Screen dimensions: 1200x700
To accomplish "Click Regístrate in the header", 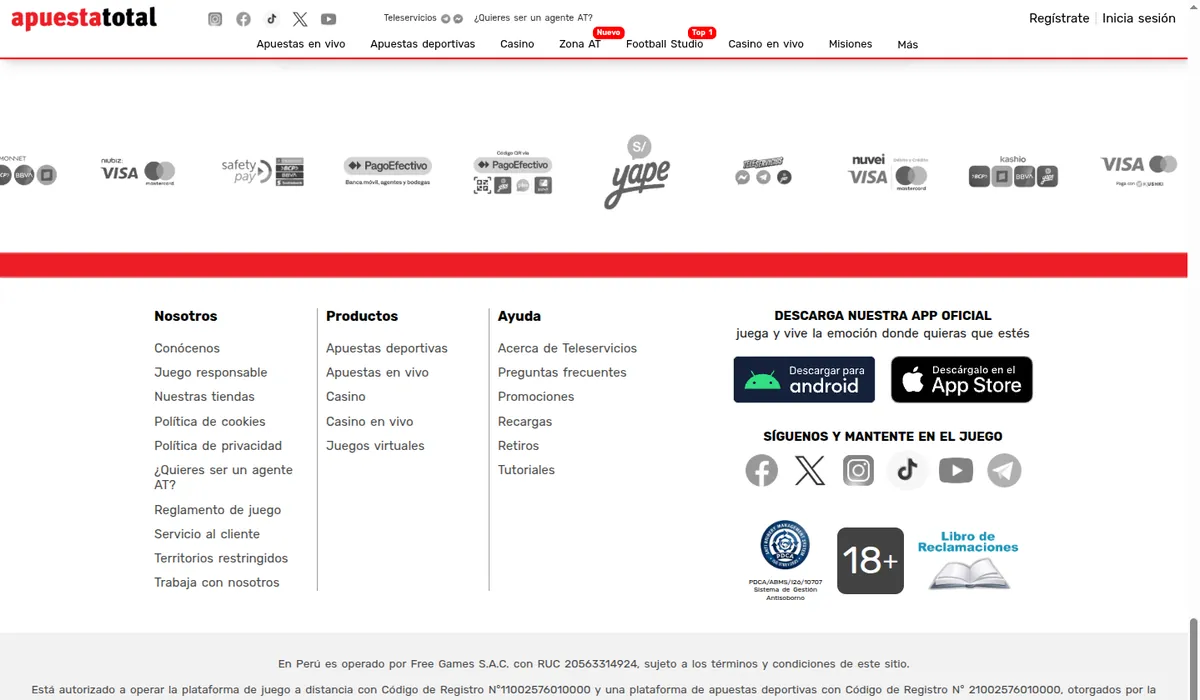I will point(1059,18).
